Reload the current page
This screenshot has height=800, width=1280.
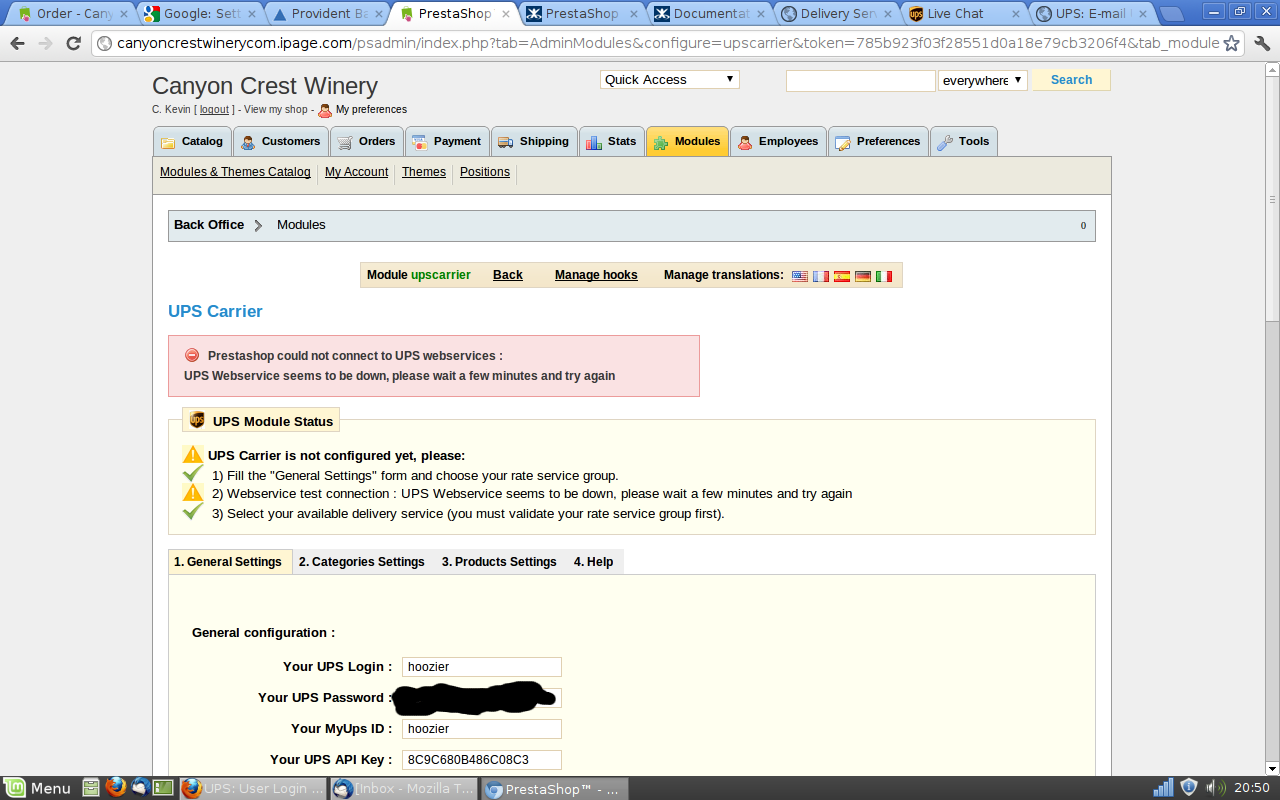(73, 44)
